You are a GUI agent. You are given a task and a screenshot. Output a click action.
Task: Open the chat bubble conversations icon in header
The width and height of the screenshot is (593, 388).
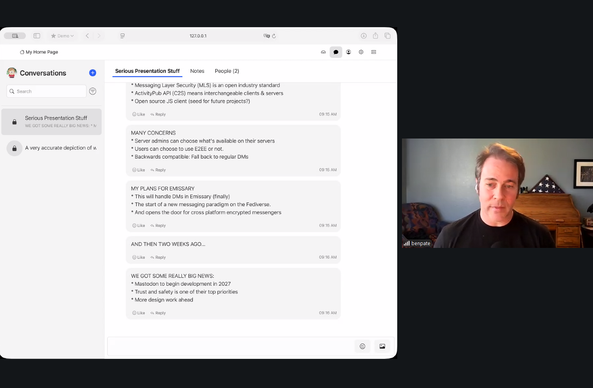pos(336,52)
